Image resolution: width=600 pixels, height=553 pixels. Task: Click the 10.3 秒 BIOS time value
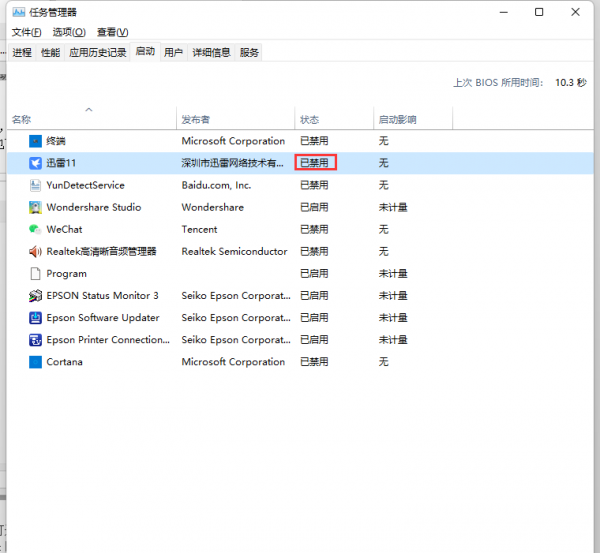pyautogui.click(x=571, y=83)
